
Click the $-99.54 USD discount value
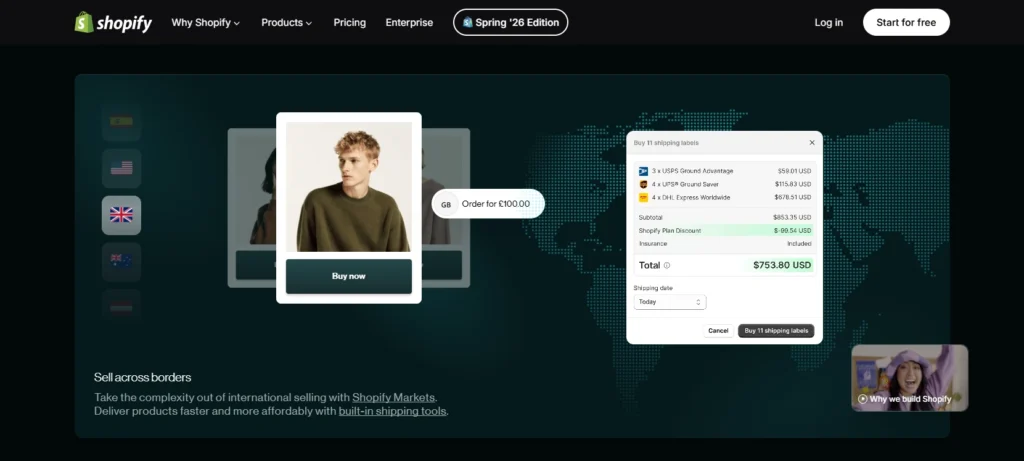coord(792,230)
